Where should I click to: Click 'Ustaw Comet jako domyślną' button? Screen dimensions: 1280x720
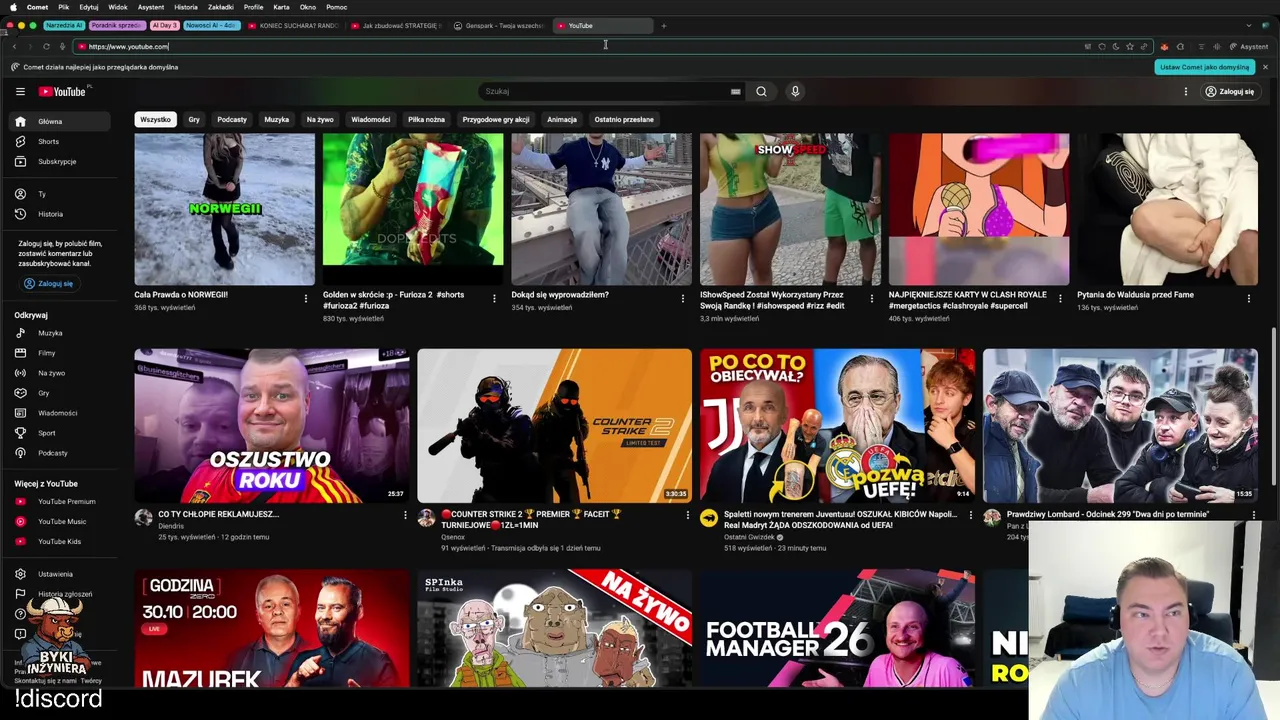pyautogui.click(x=1205, y=67)
